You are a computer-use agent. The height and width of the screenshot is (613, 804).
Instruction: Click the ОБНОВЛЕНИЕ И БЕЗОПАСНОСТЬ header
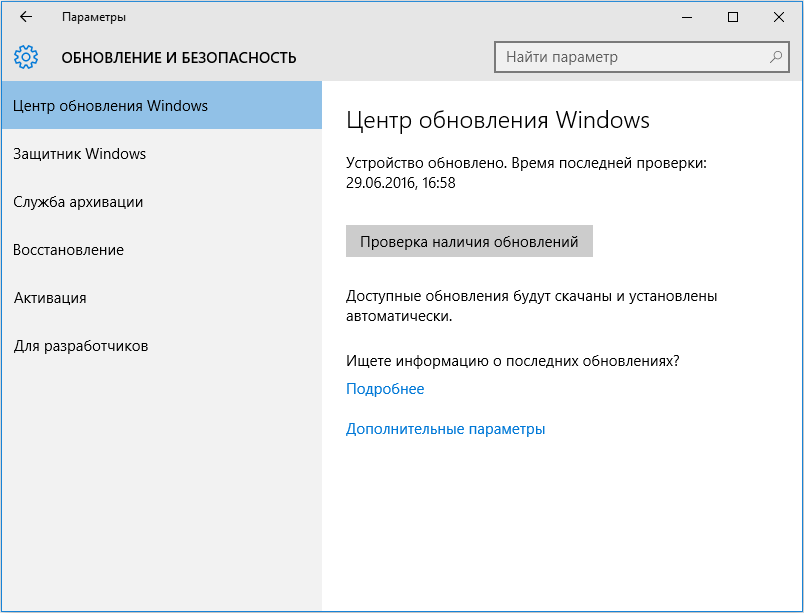(x=177, y=58)
